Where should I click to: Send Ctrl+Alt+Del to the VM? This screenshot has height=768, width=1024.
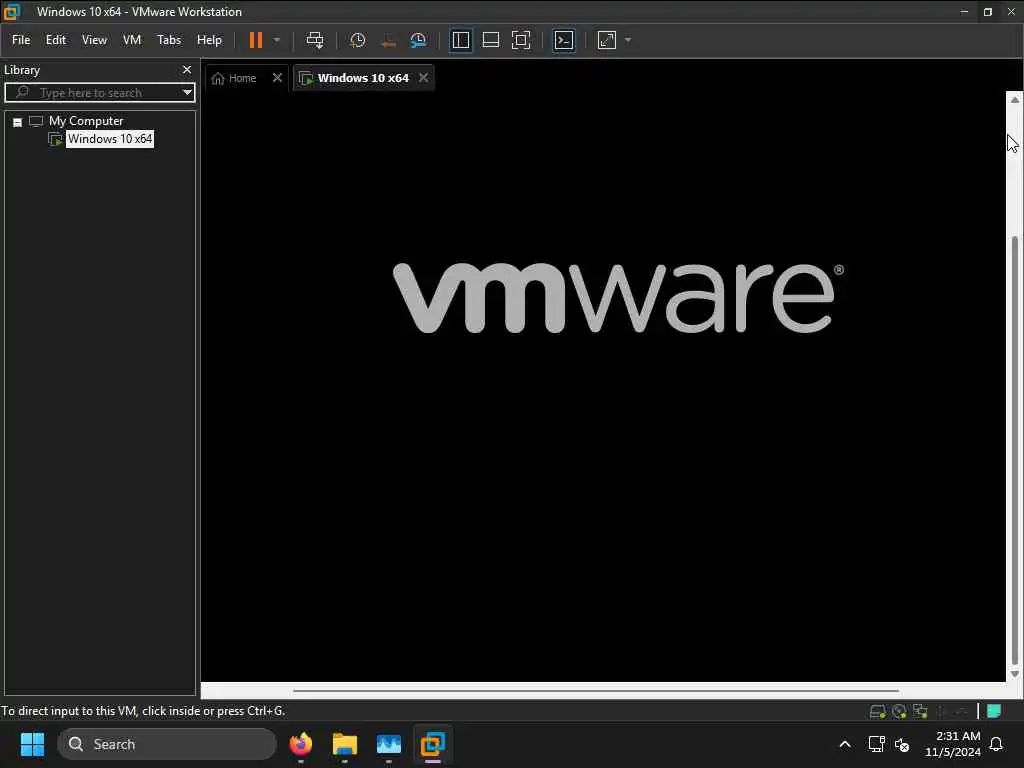(x=315, y=40)
